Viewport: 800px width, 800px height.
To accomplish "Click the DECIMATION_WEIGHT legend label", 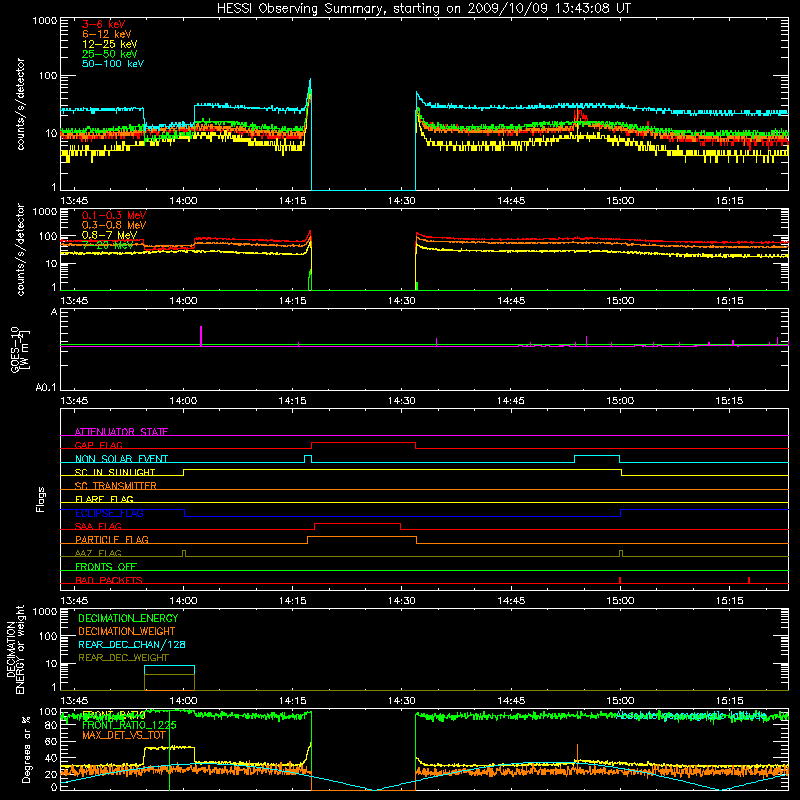I will pos(127,632).
